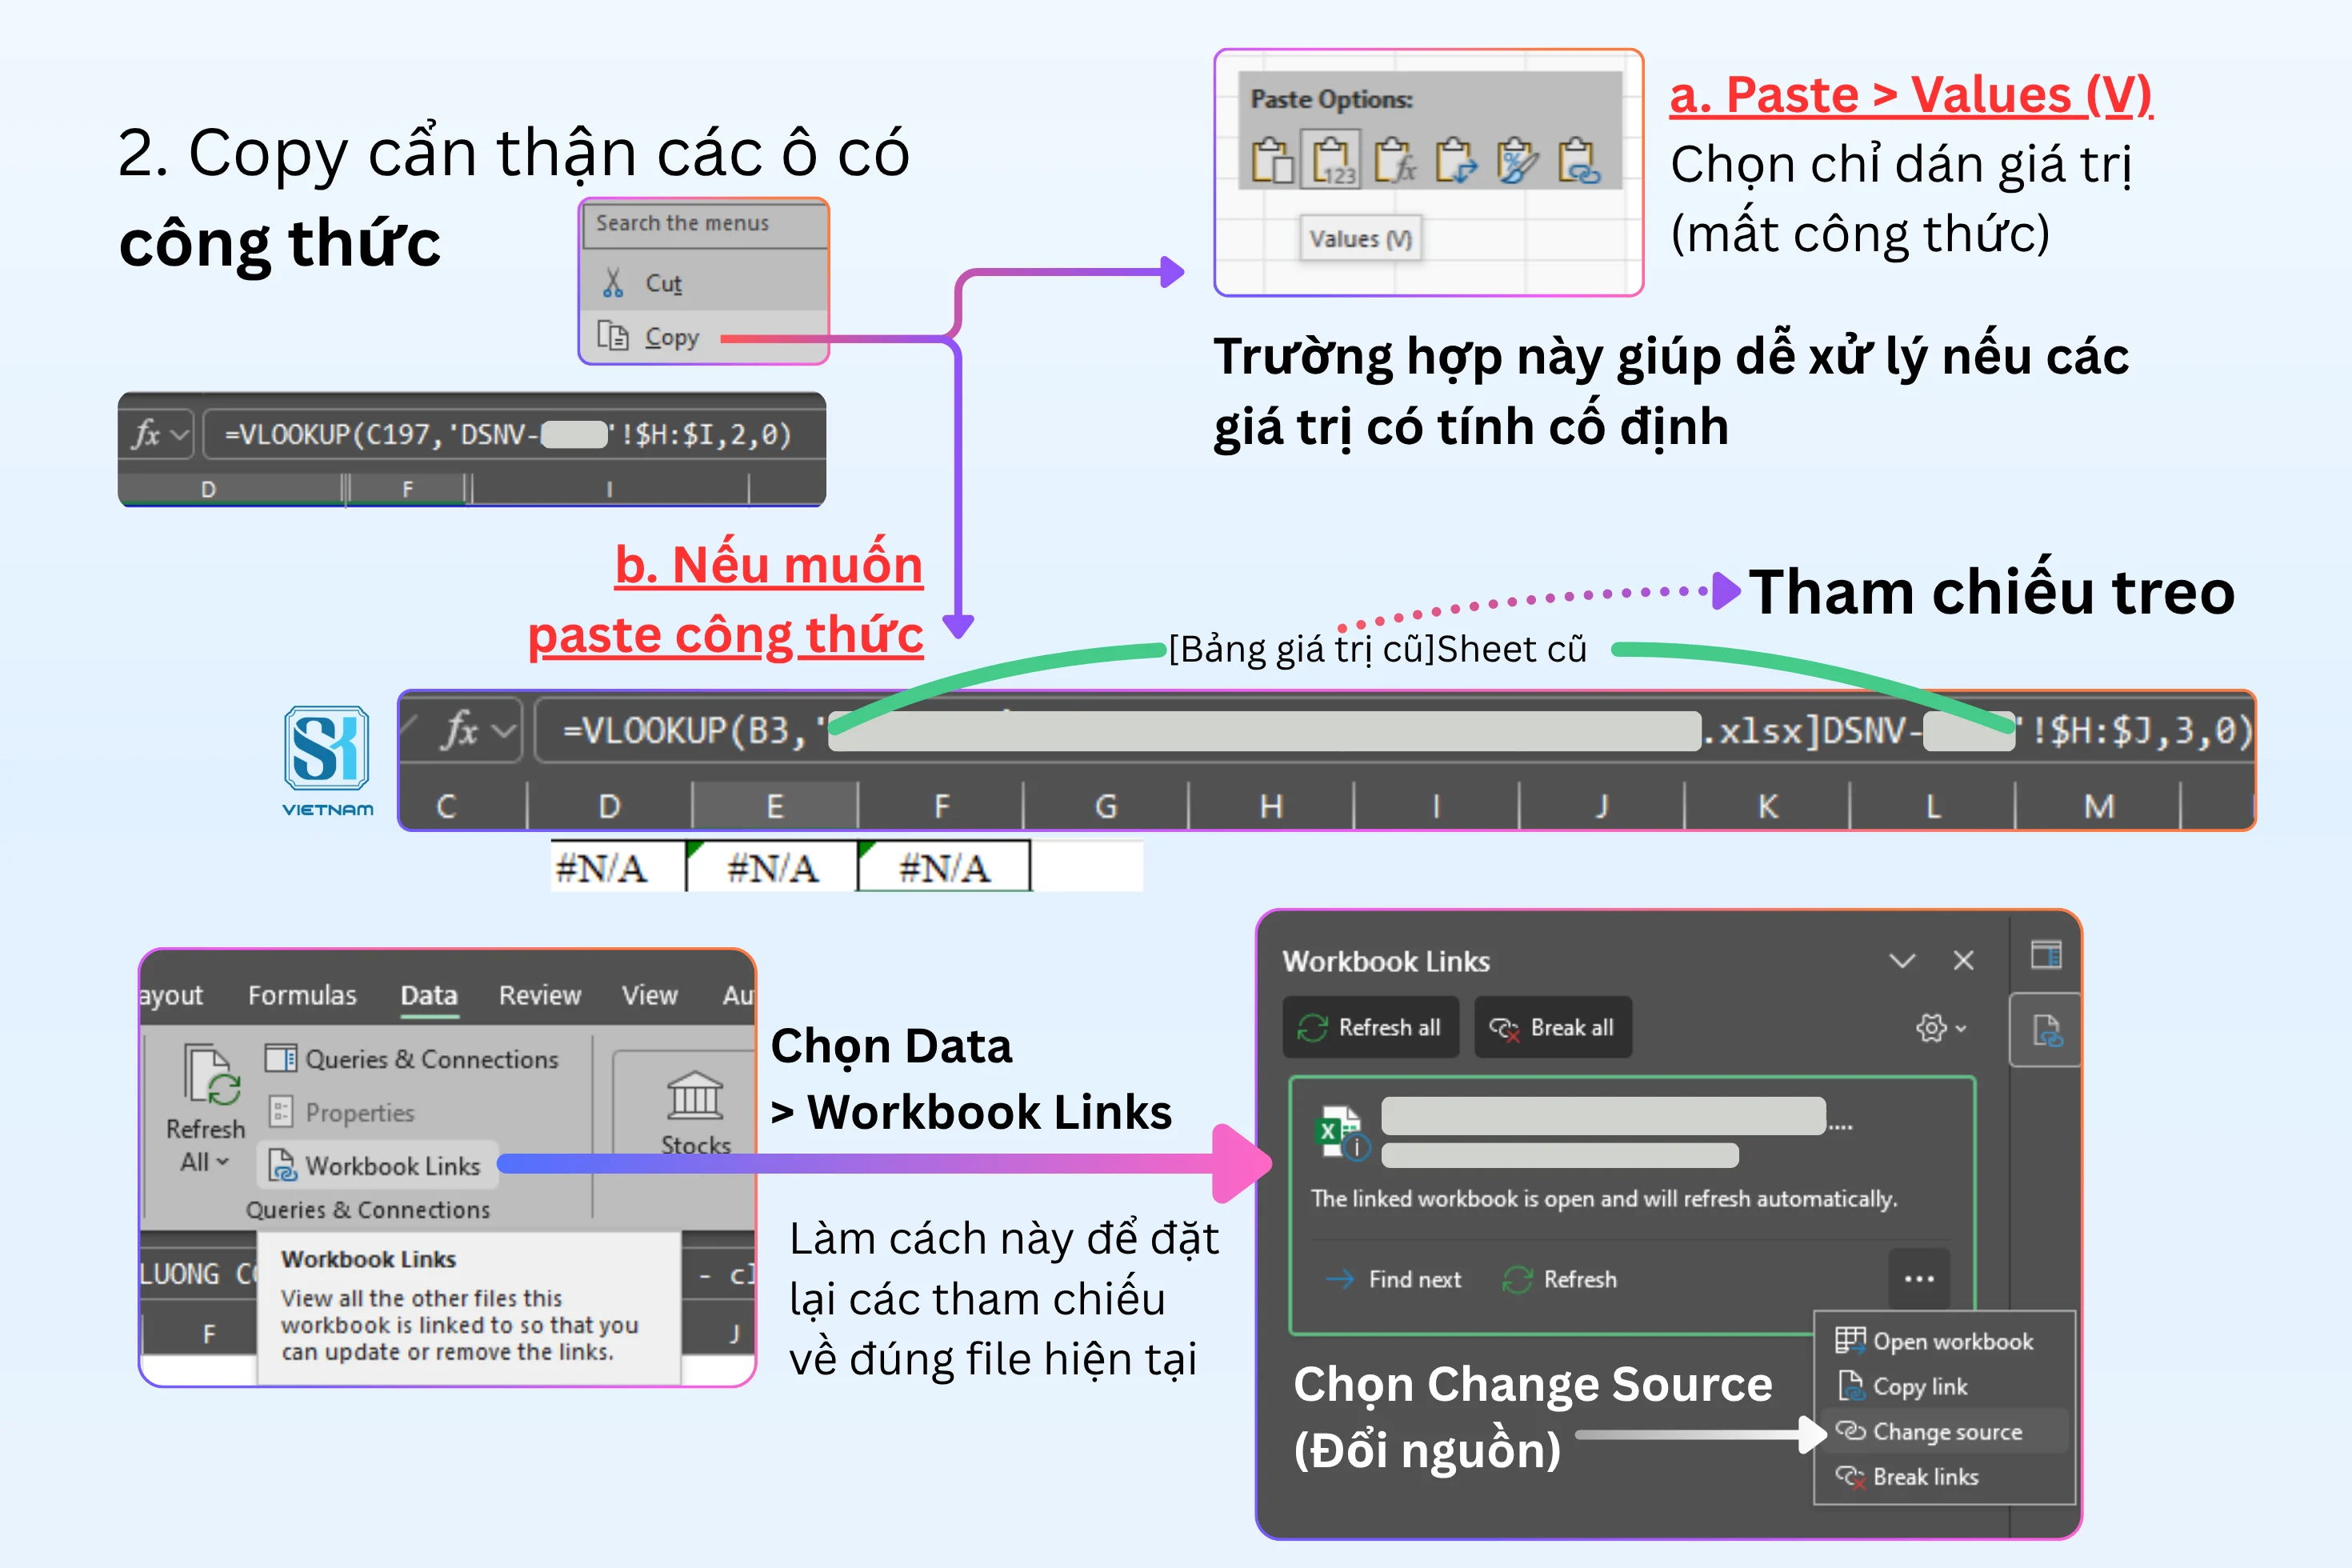The width and height of the screenshot is (2352, 1568).
Task: Click the "Values (V)" tooltip label
Action: pyautogui.click(x=1361, y=239)
